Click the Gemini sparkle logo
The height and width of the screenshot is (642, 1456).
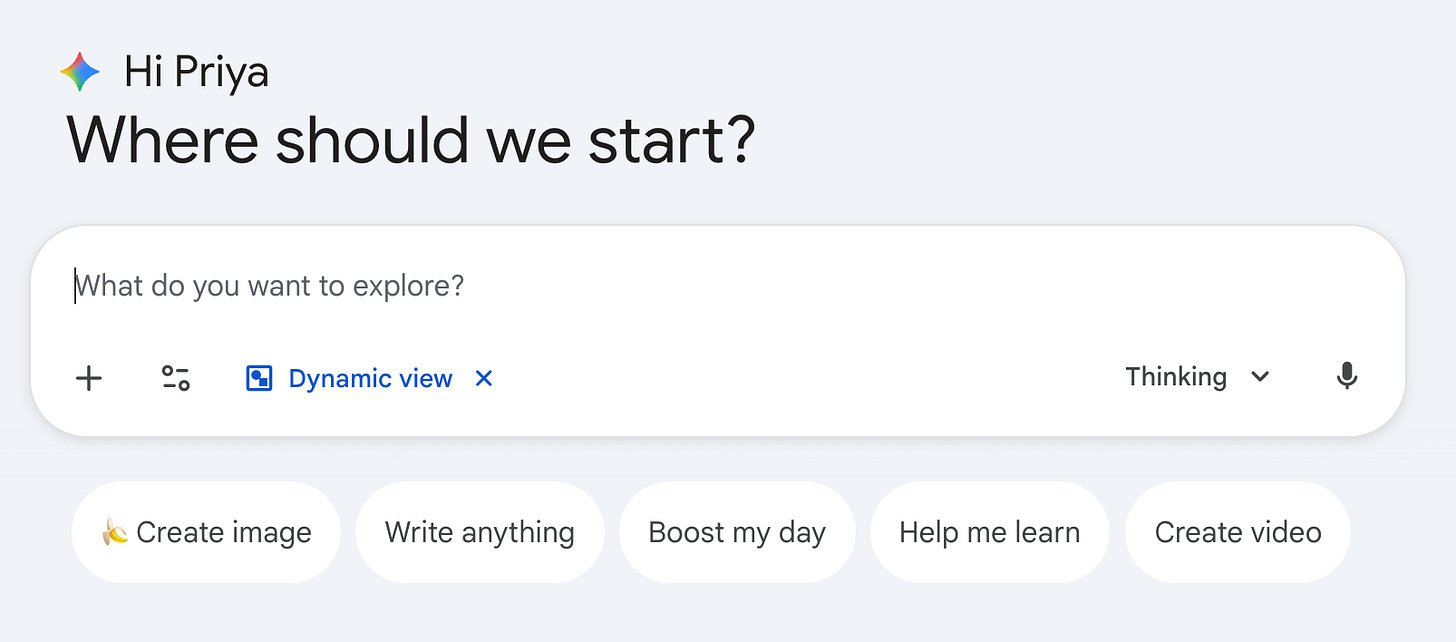coord(80,72)
